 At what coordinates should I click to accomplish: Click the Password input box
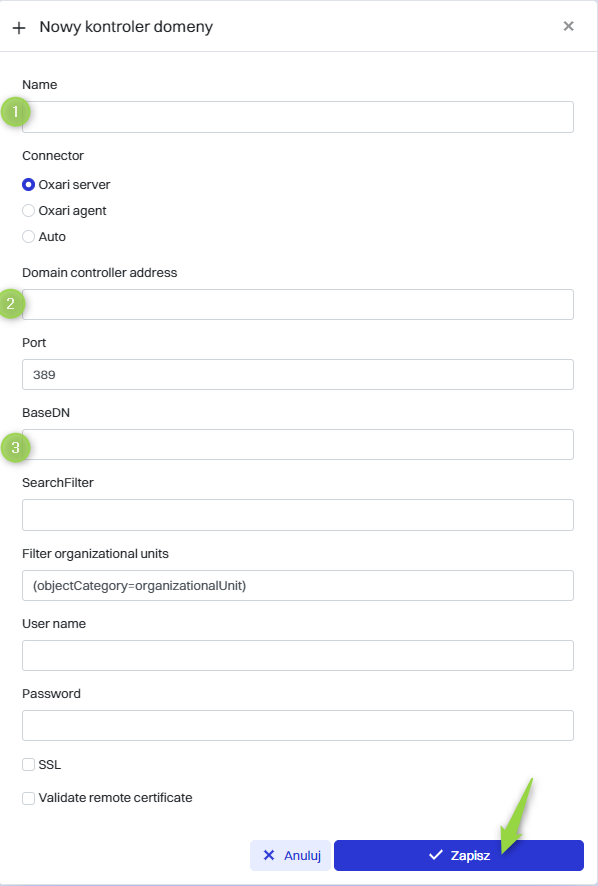coord(298,726)
